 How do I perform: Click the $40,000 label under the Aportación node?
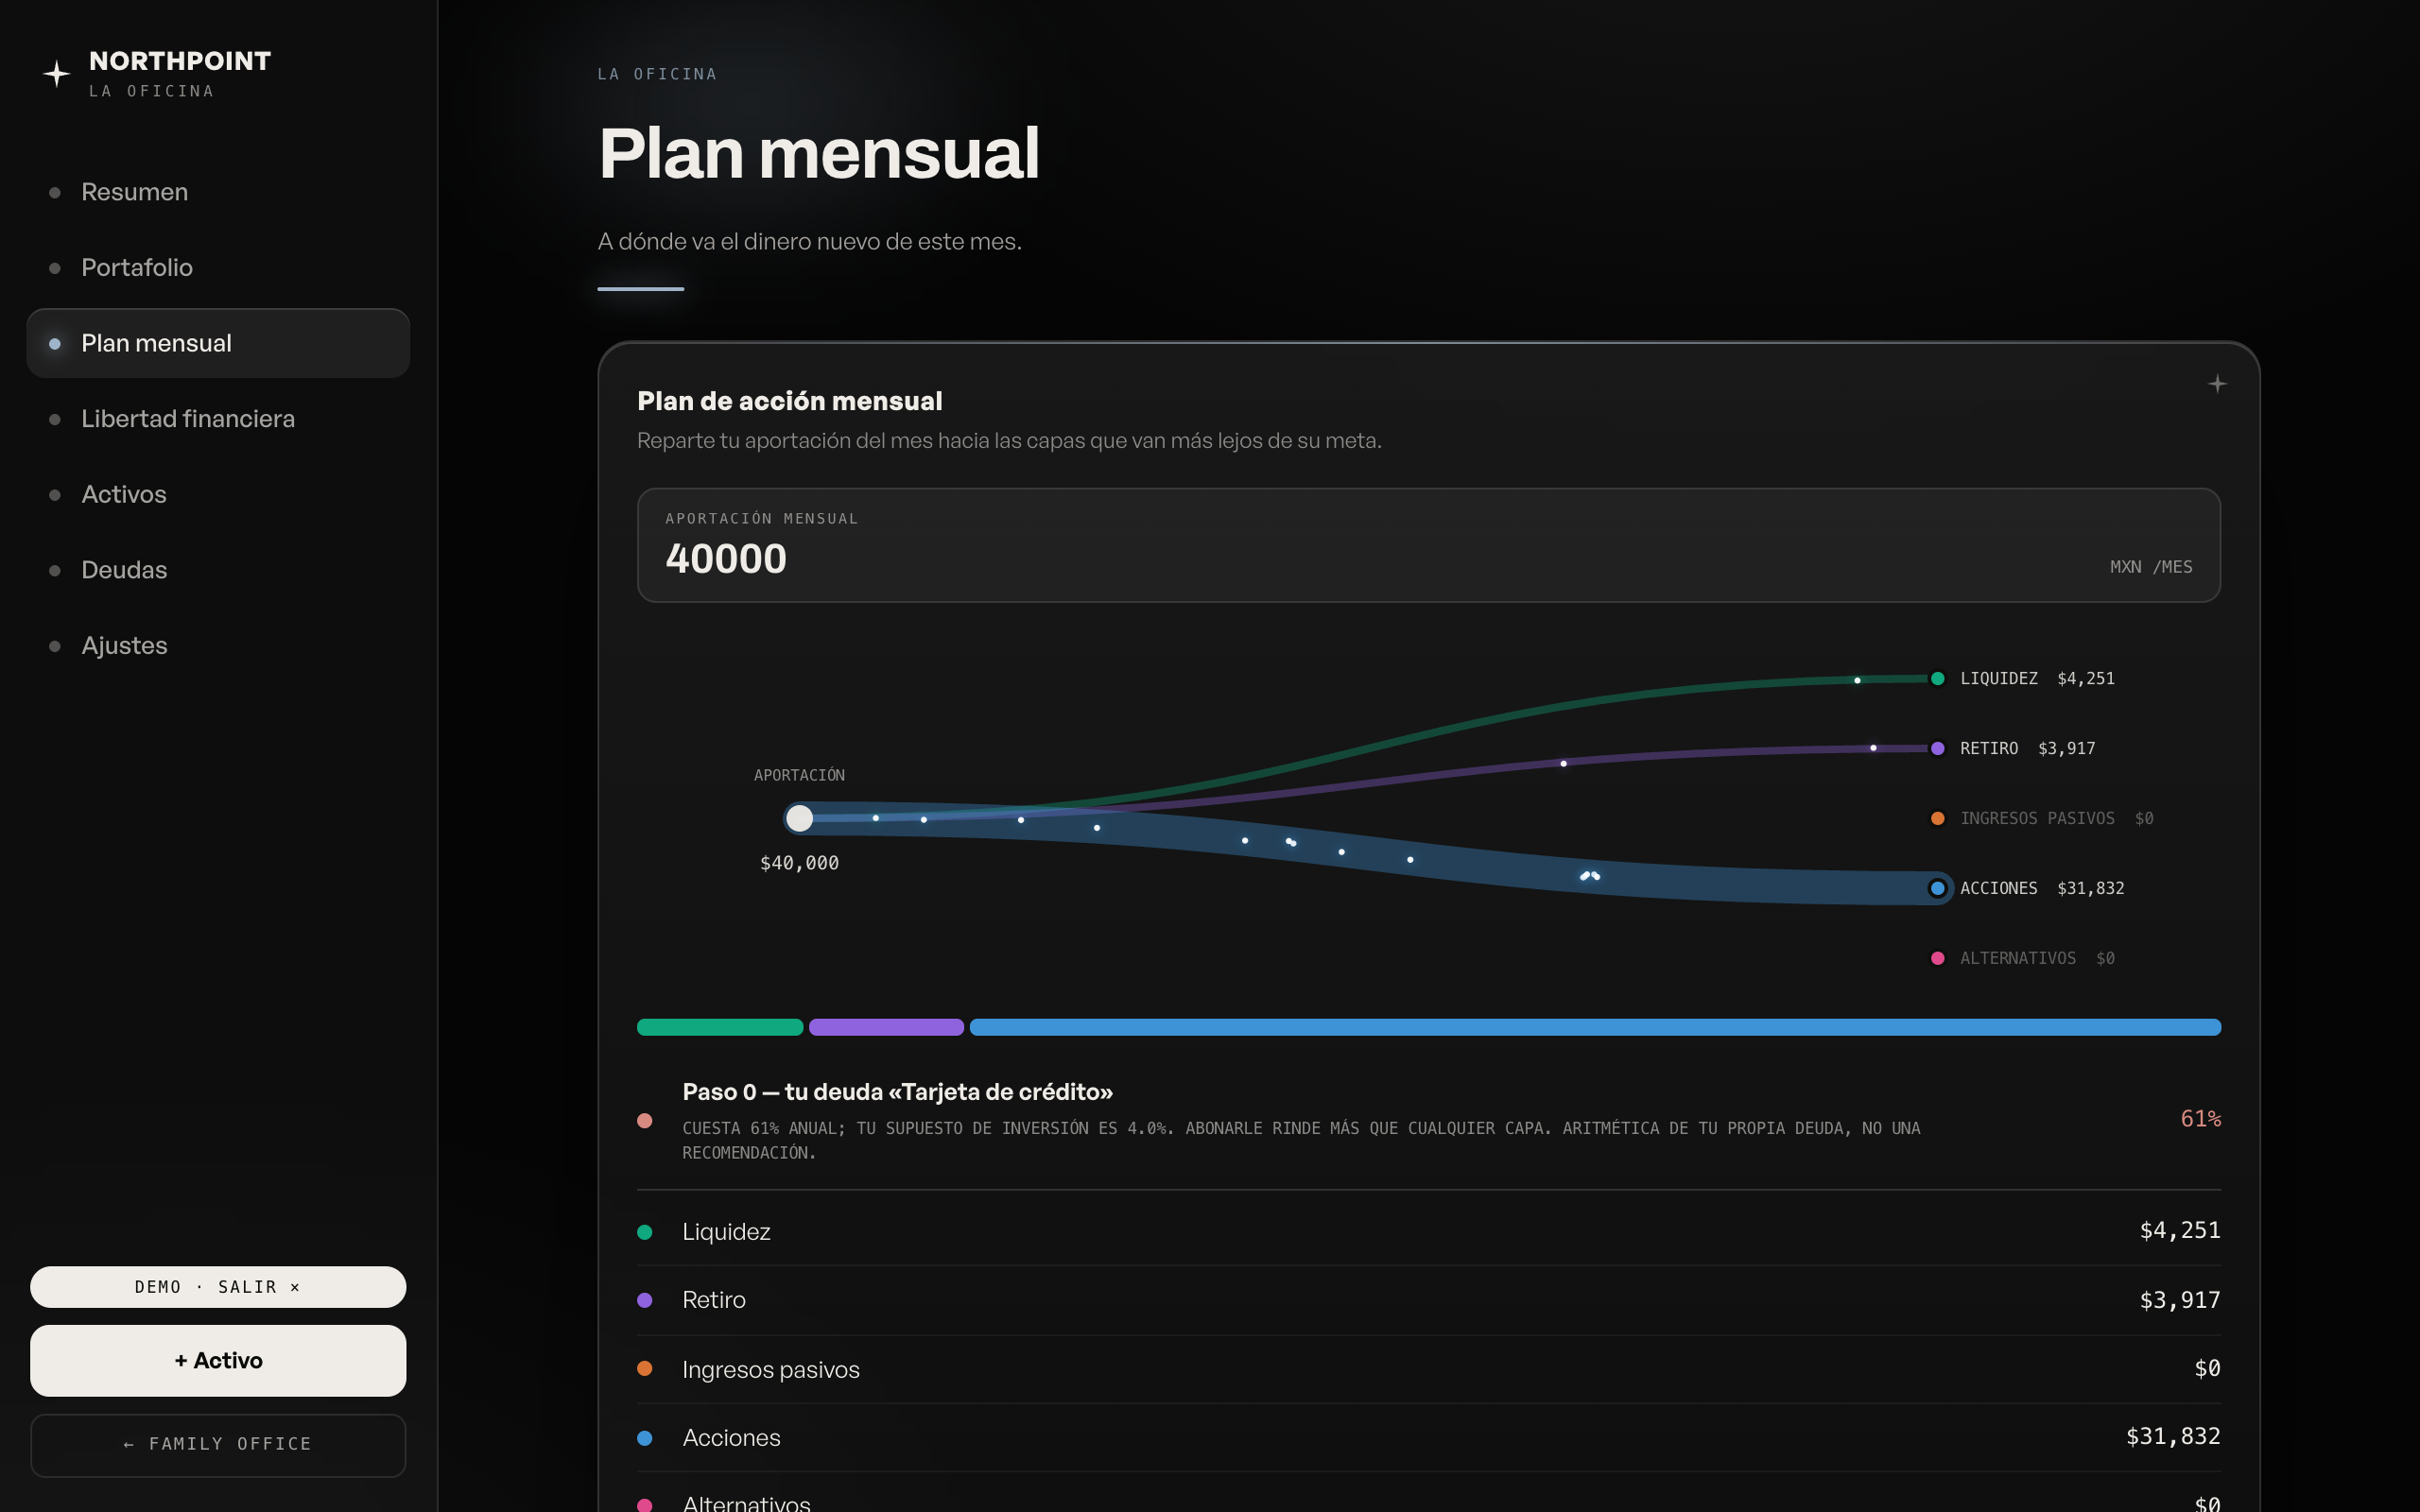799,863
